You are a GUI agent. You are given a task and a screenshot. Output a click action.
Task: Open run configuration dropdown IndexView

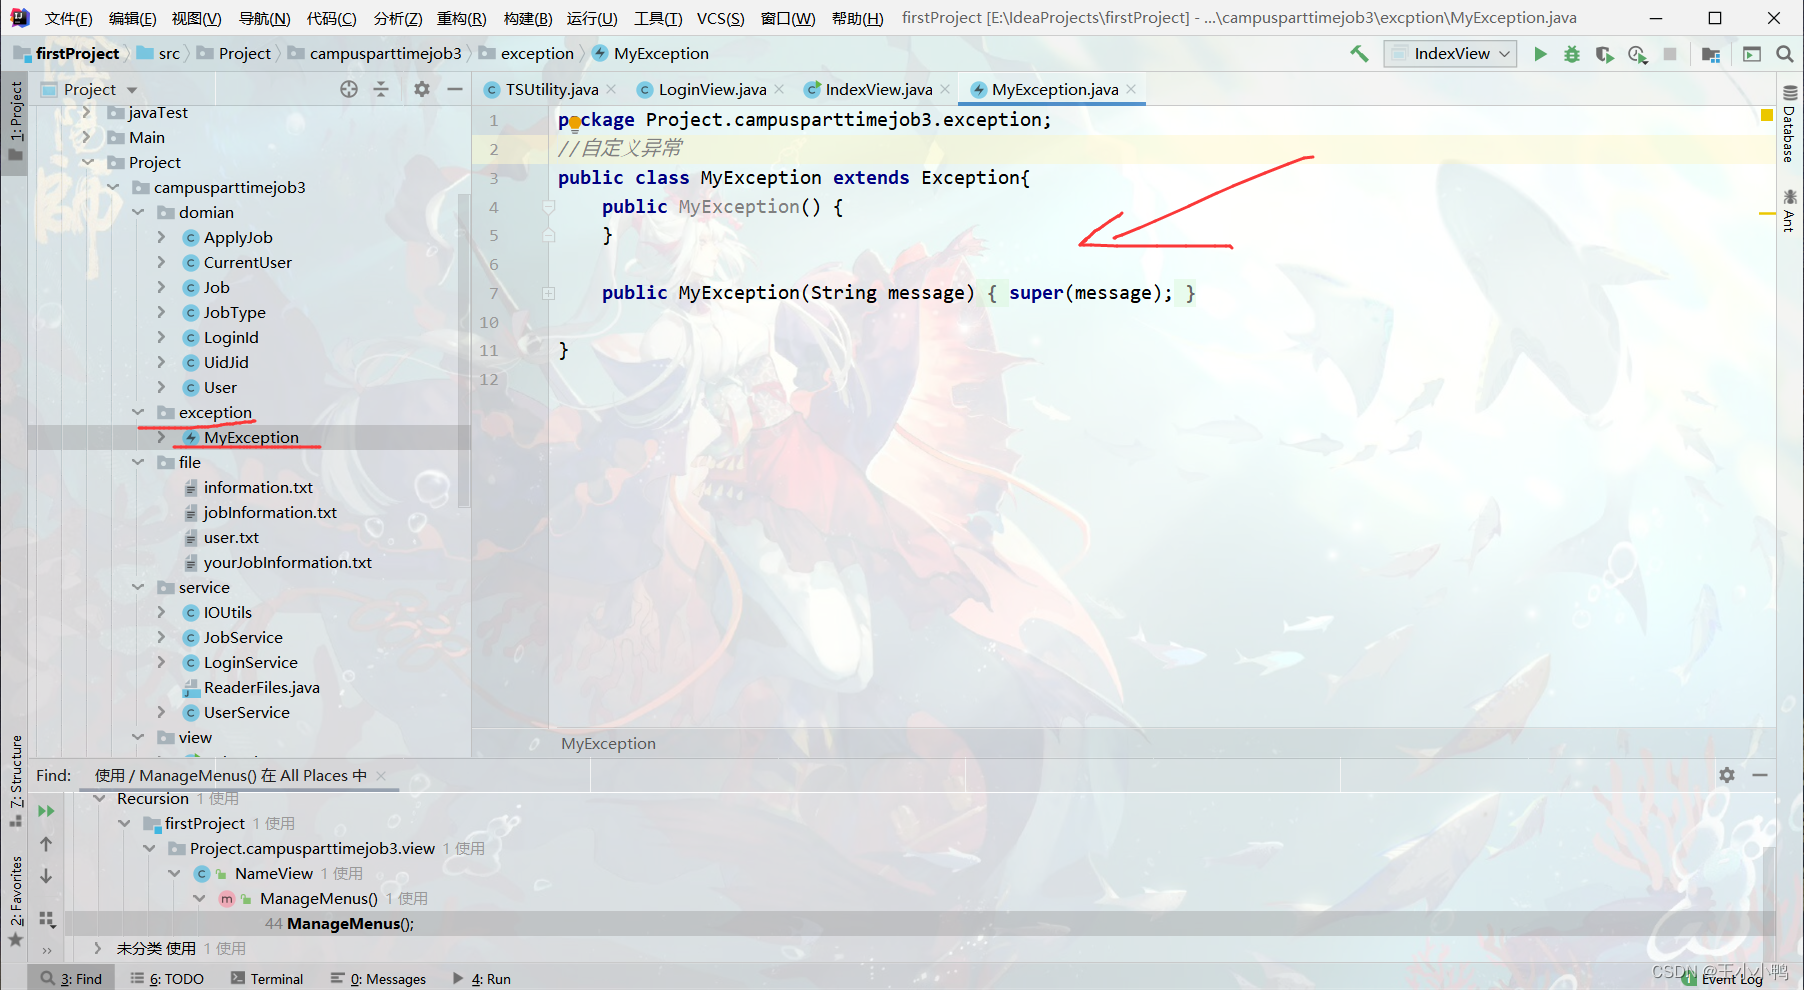pyautogui.click(x=1450, y=54)
